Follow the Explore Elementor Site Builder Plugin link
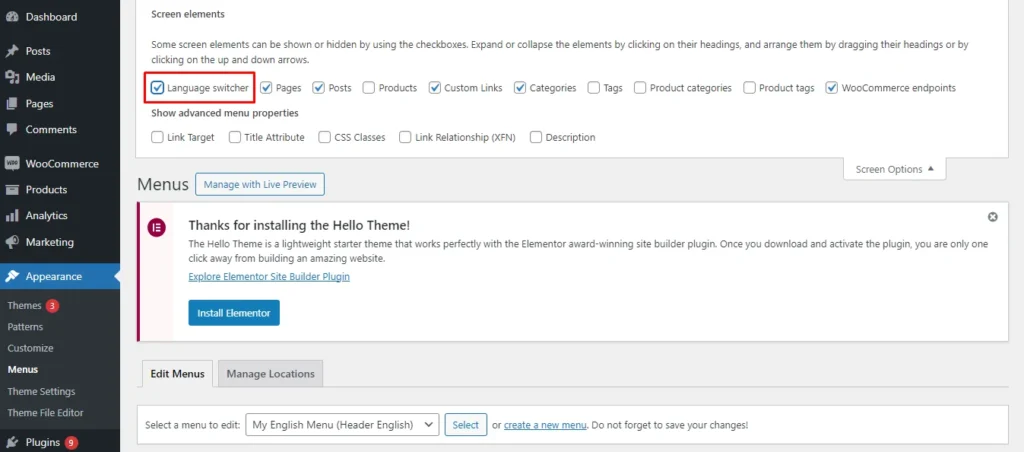Screen dimensions: 1024x452 click(x=268, y=277)
